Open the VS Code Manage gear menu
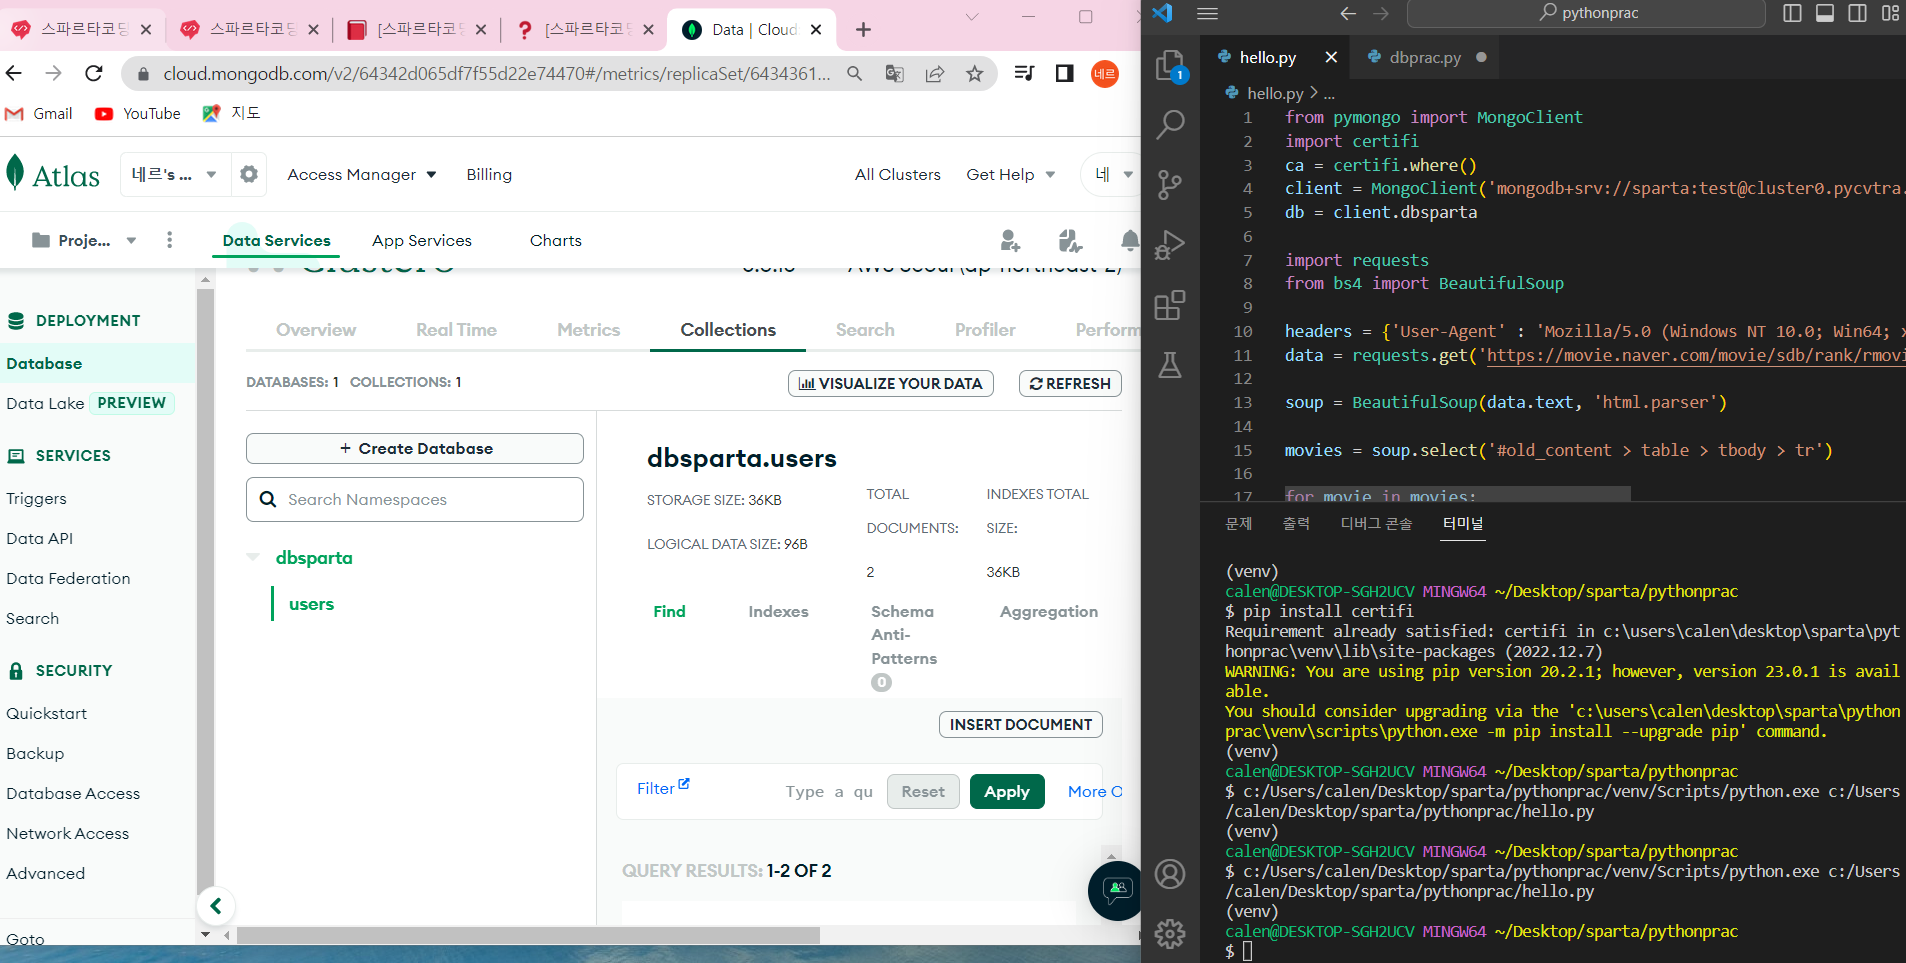 (1169, 934)
